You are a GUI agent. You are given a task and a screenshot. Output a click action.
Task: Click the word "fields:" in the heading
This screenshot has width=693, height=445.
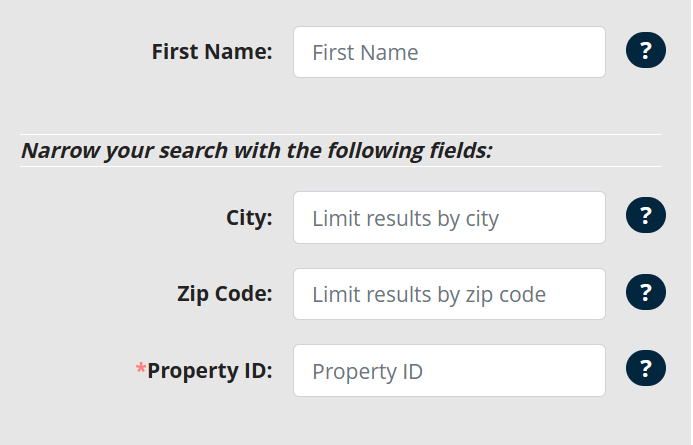click(461, 151)
